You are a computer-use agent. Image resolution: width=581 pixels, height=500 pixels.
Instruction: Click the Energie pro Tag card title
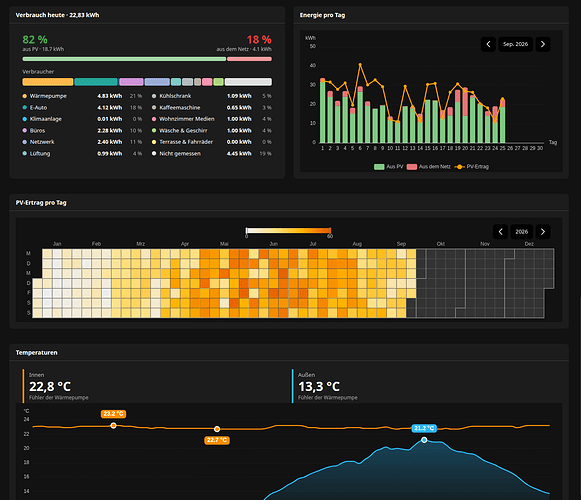[x=322, y=15]
